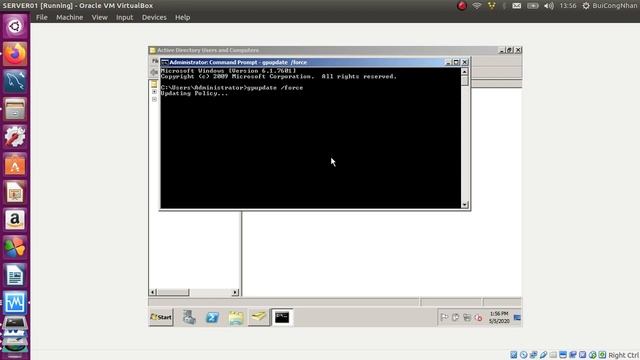Screen dimensions: 640x360
Task: Click the Action Center flag tray icon
Action: click(x=444, y=317)
